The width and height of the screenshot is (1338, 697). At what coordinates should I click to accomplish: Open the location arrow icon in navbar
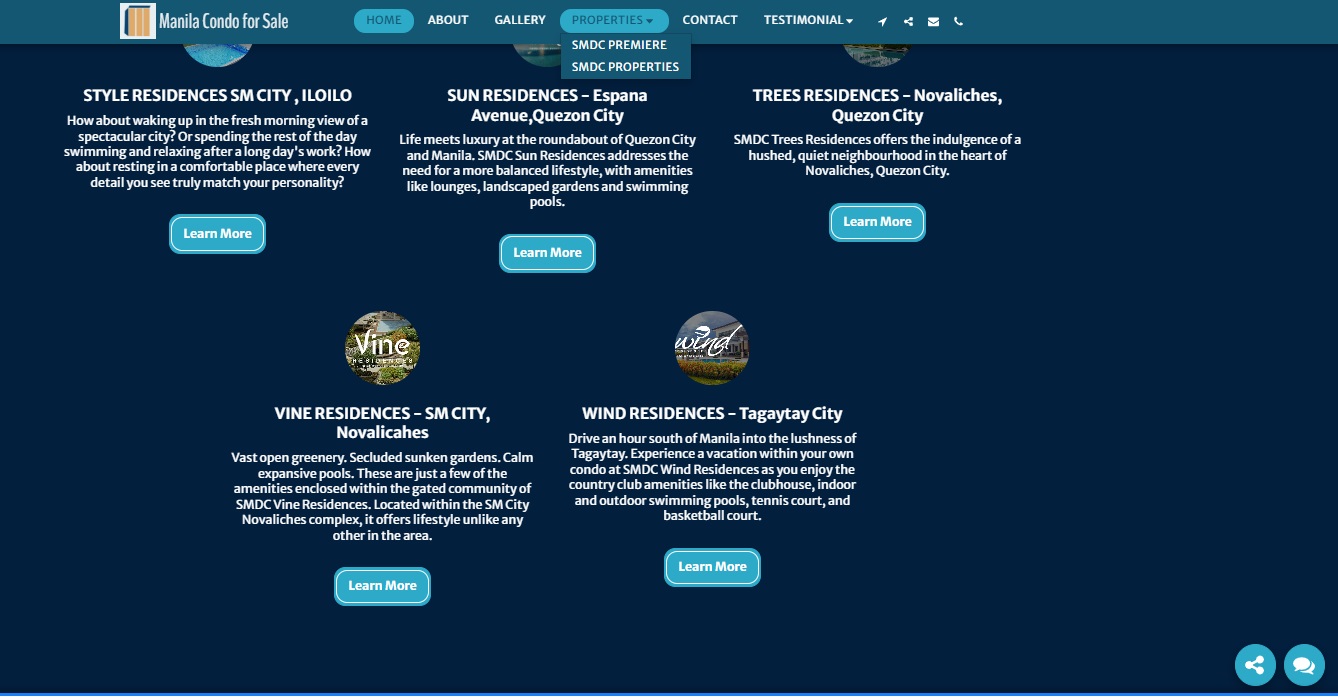pos(882,21)
